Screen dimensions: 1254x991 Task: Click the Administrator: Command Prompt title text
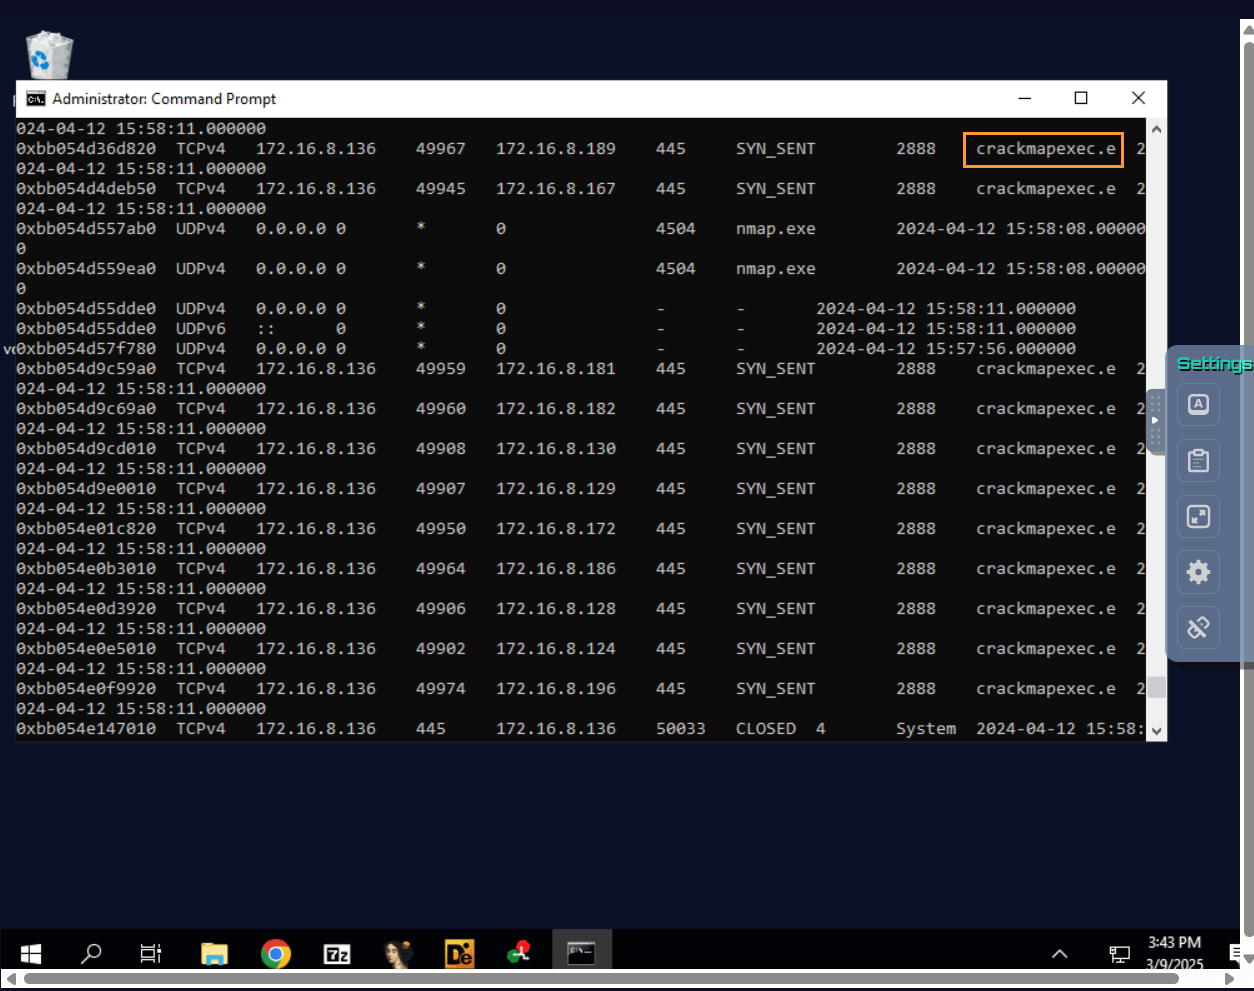(x=164, y=98)
